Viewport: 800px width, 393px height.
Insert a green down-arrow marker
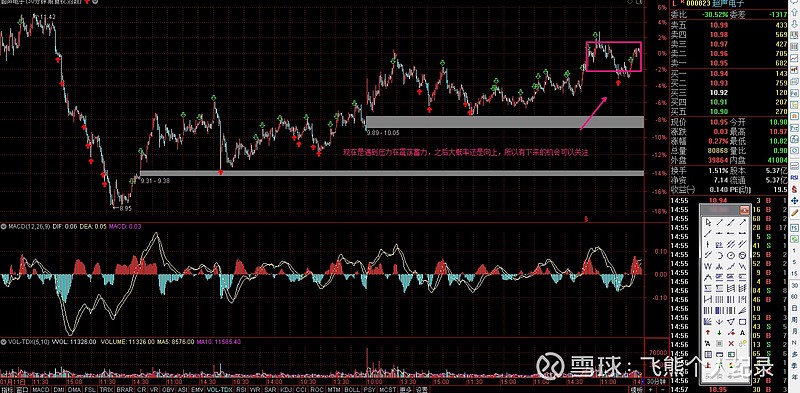(x=719, y=332)
